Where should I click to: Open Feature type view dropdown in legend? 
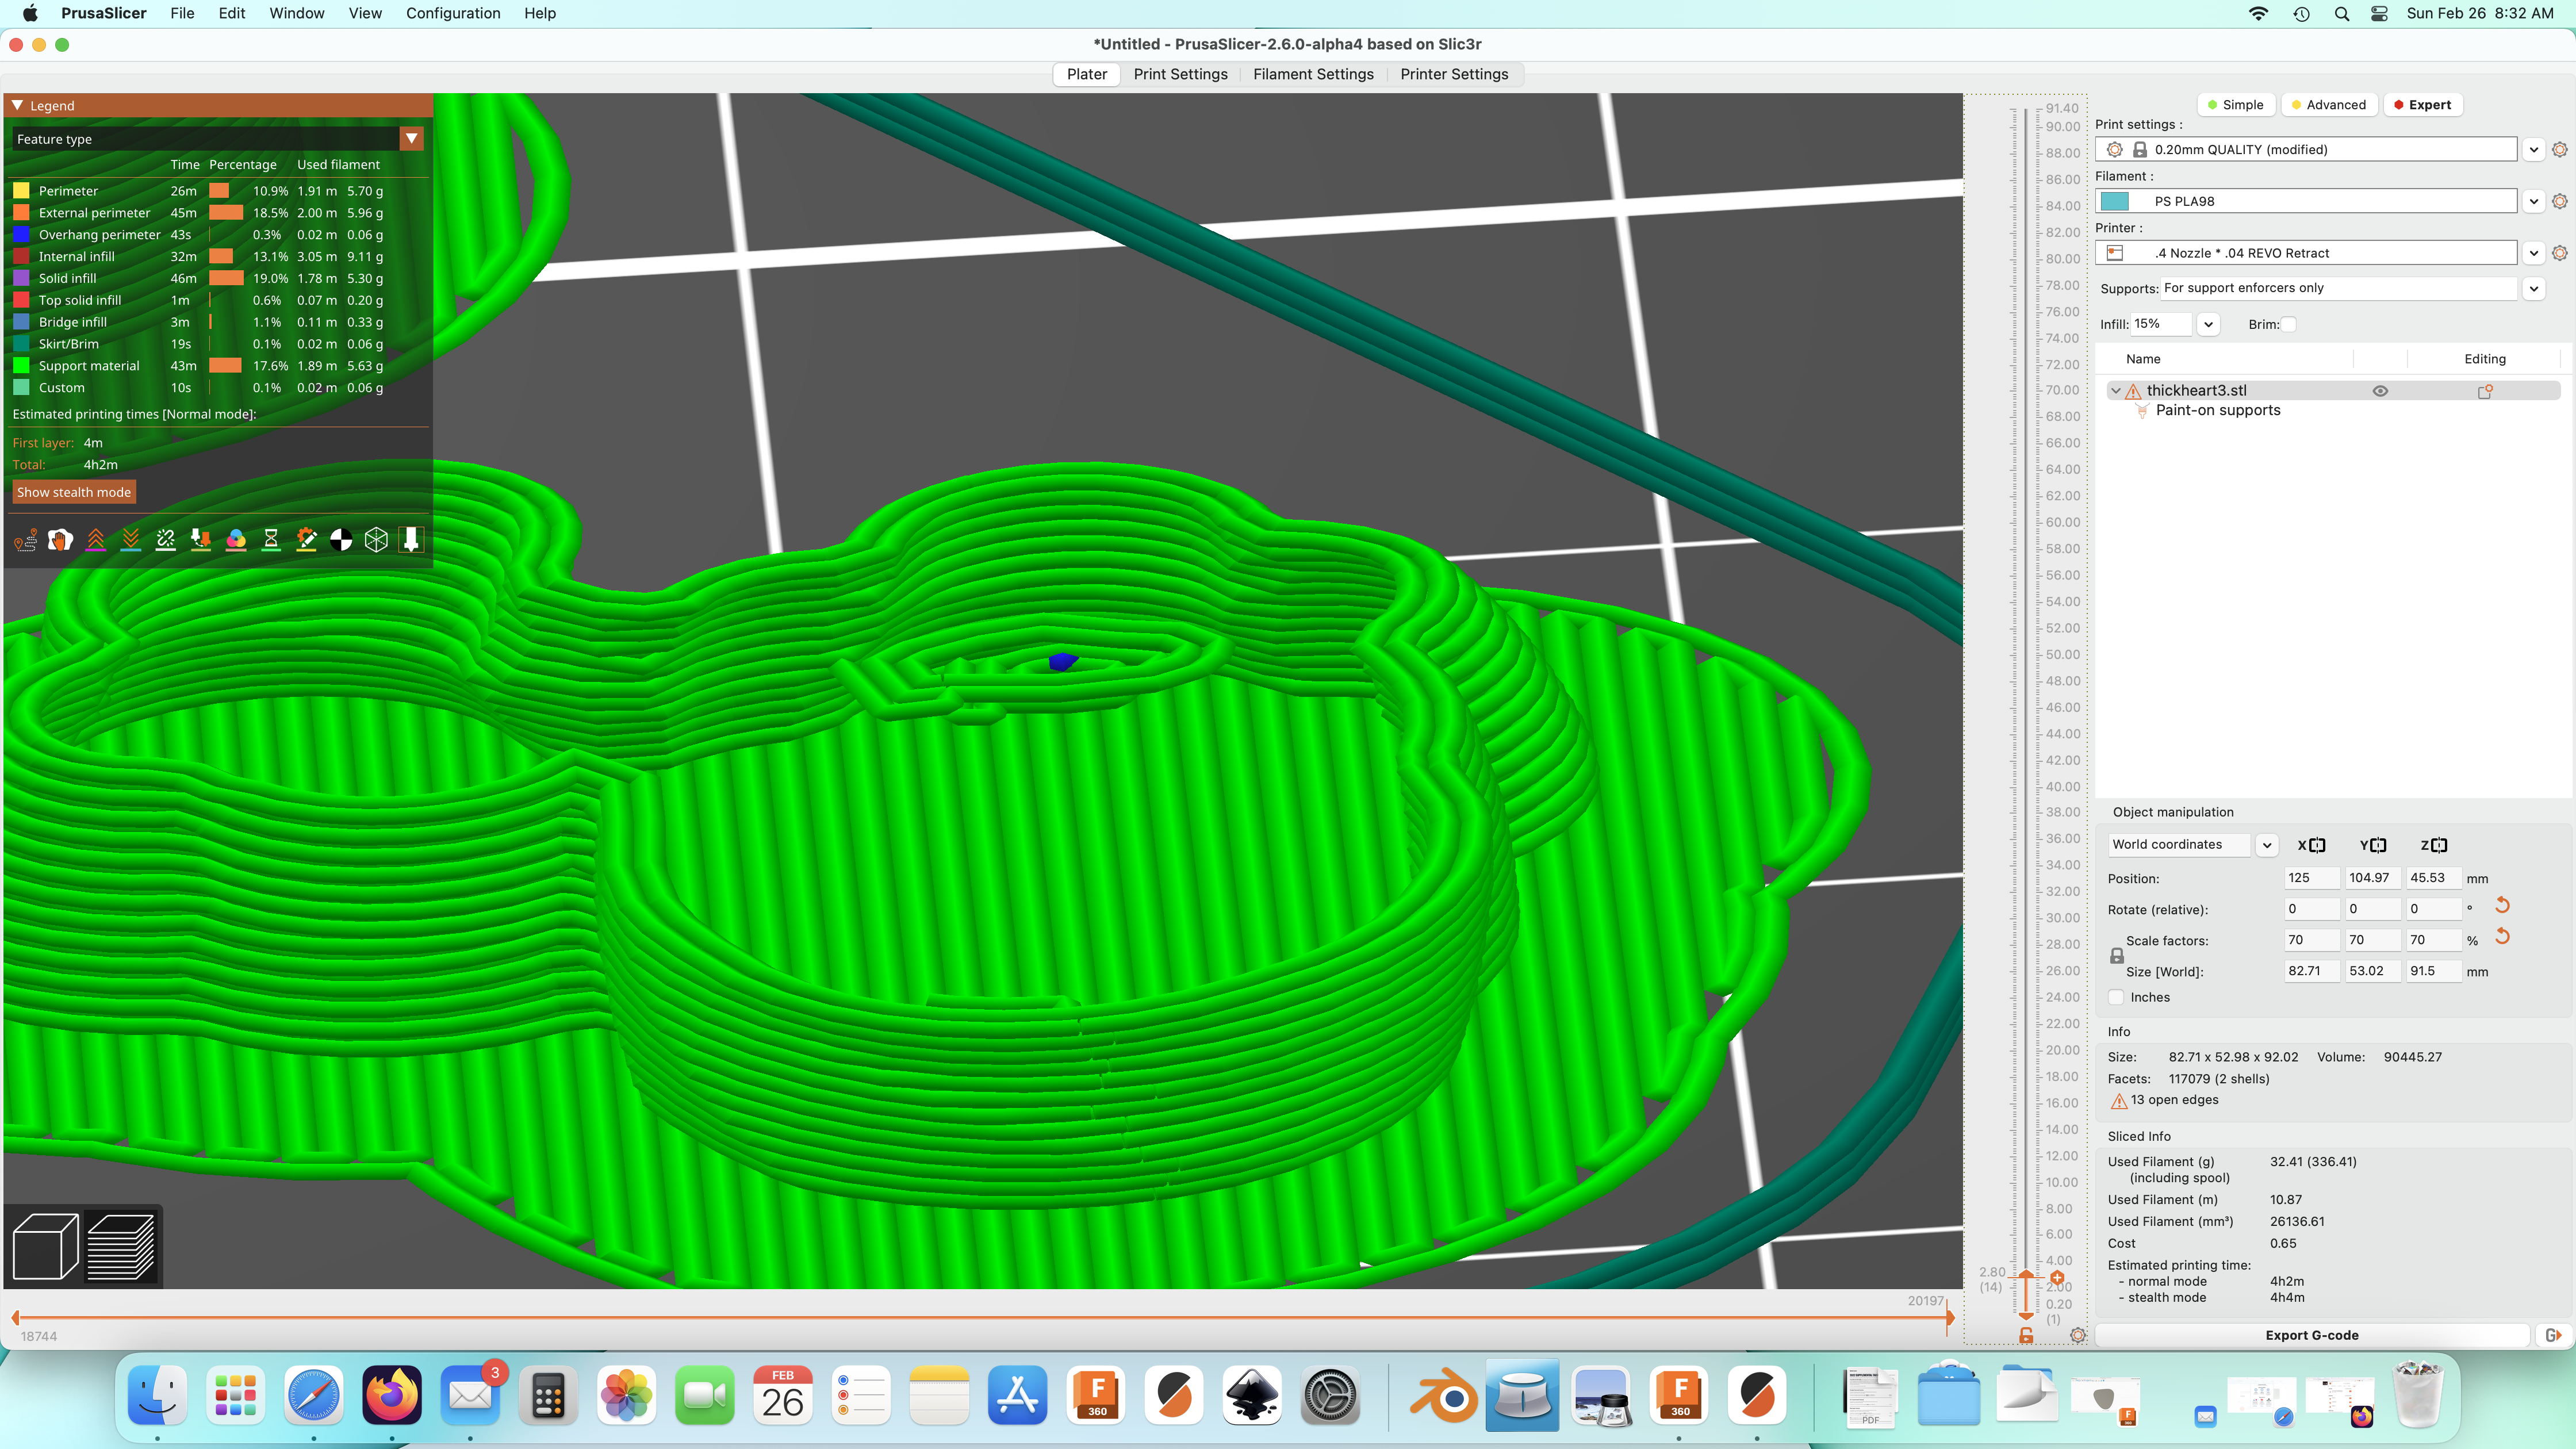pos(411,139)
